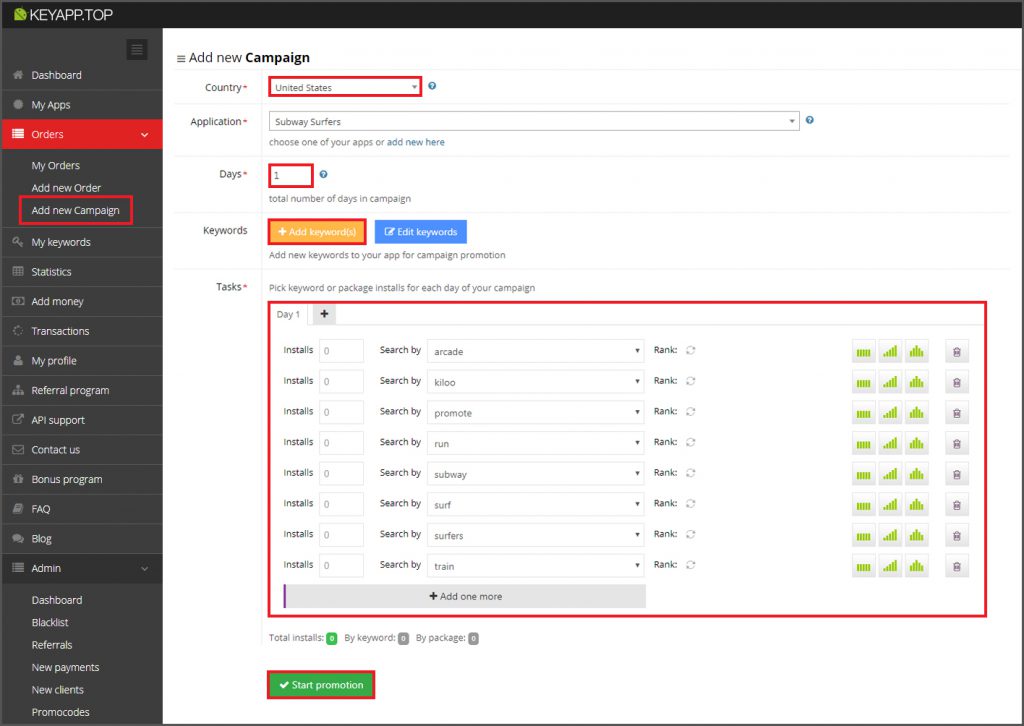This screenshot has height=726, width=1024.
Task: Focus the Days input field
Action: 291,175
